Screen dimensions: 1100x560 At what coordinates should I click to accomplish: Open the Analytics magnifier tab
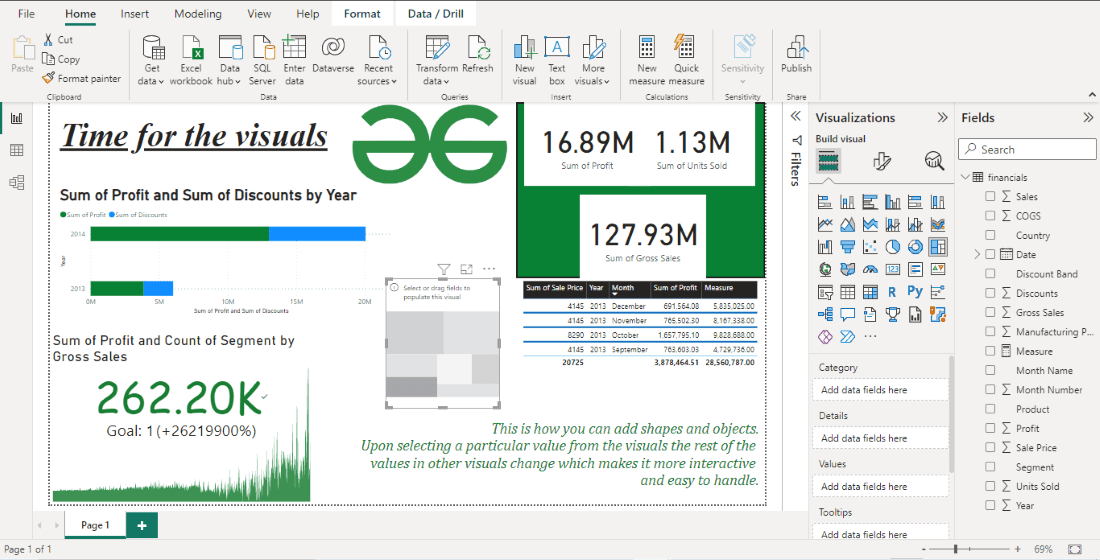point(934,162)
